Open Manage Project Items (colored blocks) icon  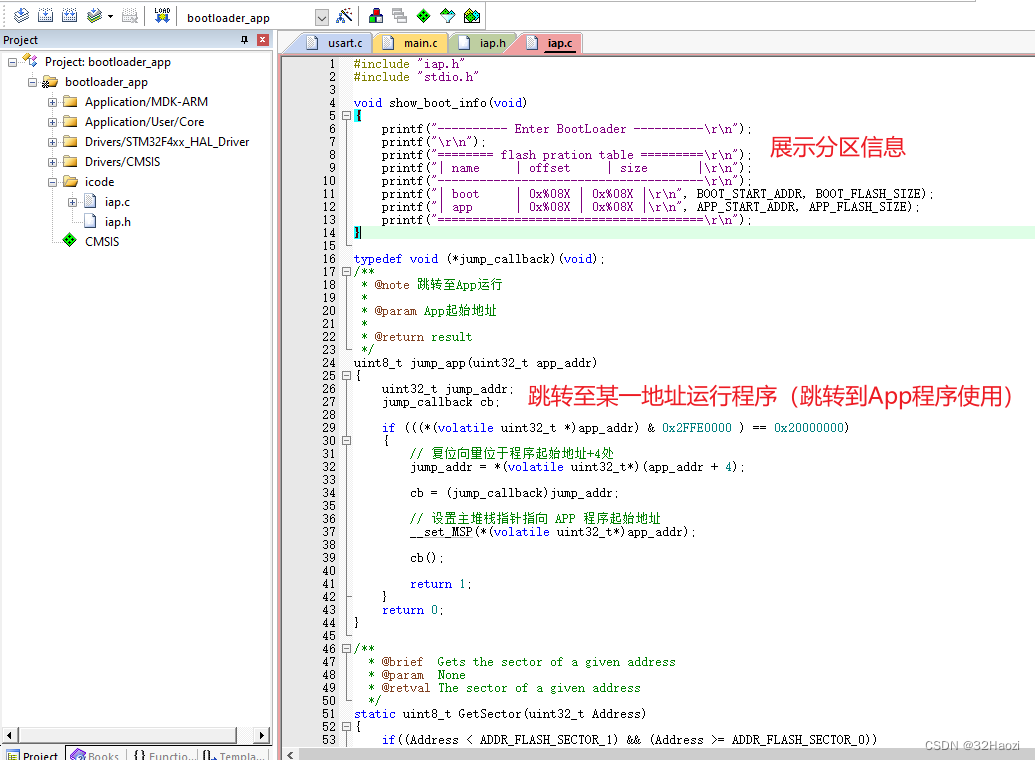[376, 16]
